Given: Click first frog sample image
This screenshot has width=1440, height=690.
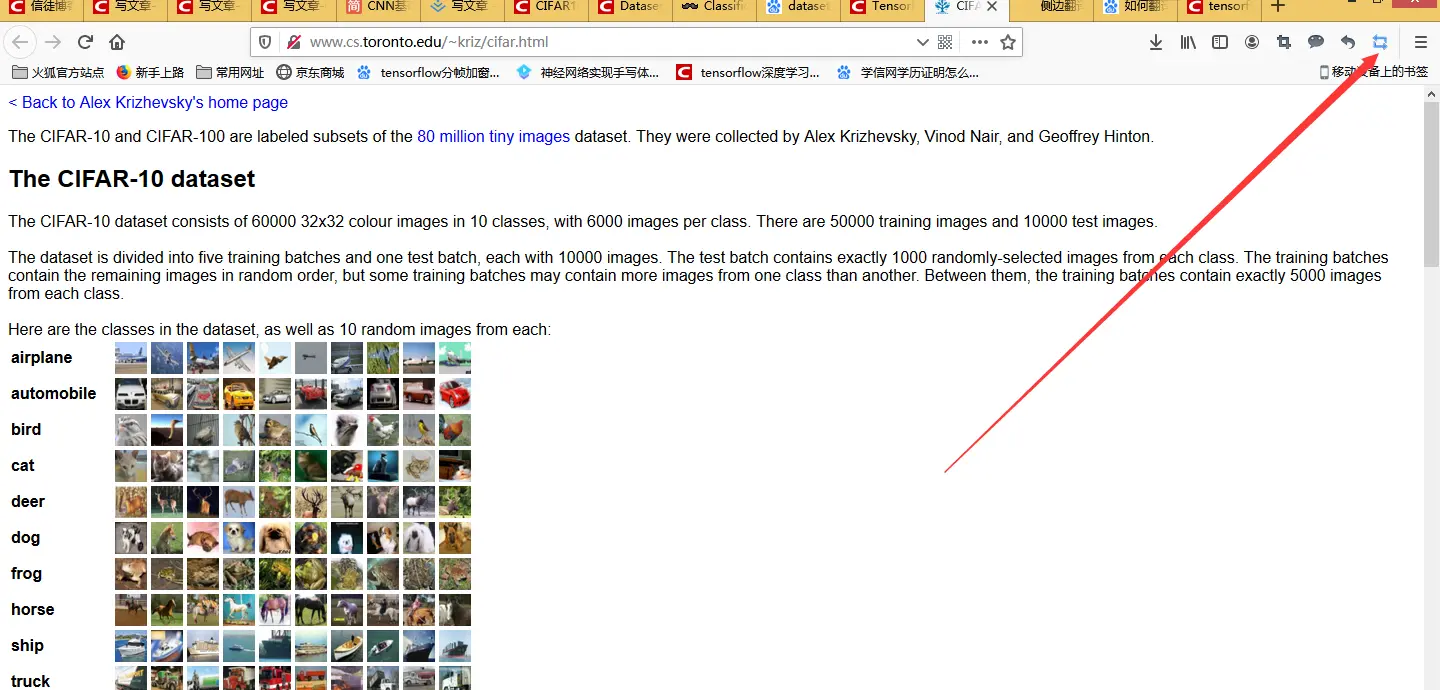Looking at the screenshot, I should [131, 574].
